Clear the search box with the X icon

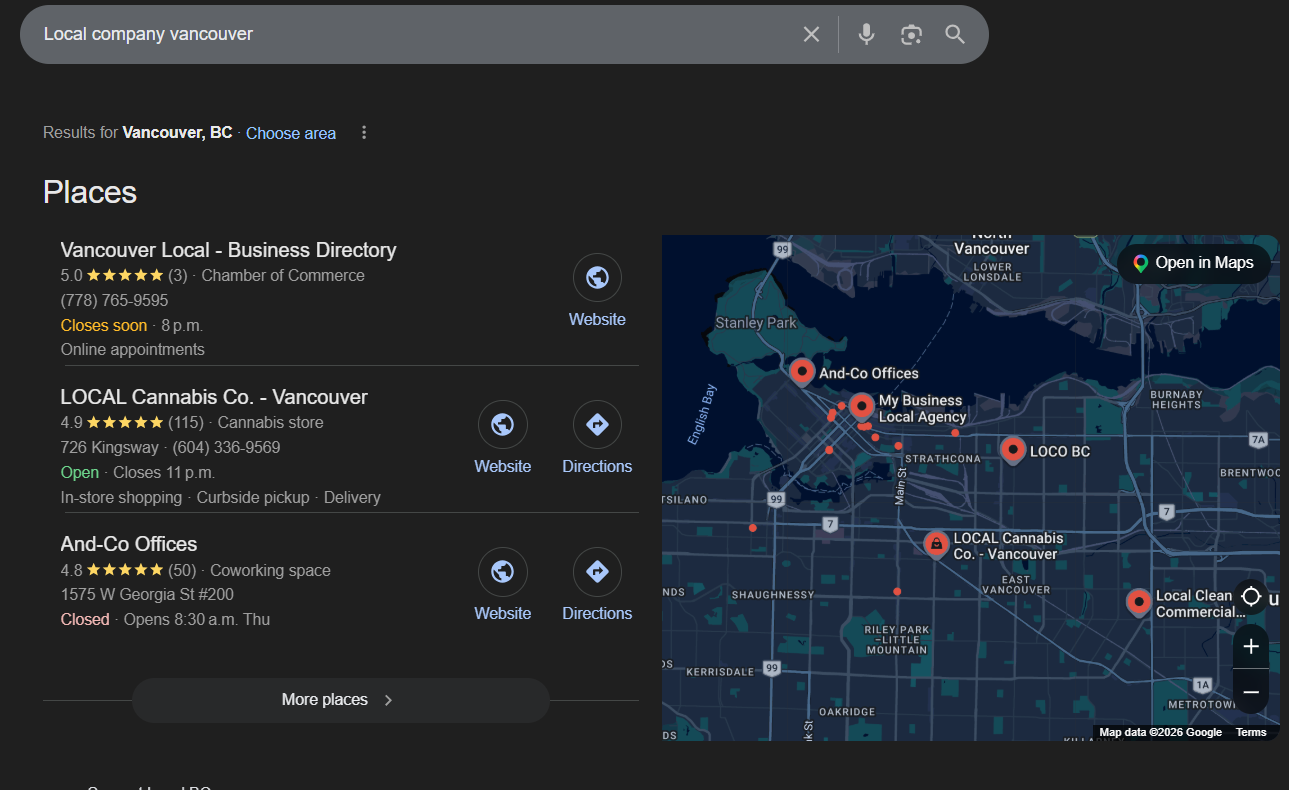coord(811,35)
